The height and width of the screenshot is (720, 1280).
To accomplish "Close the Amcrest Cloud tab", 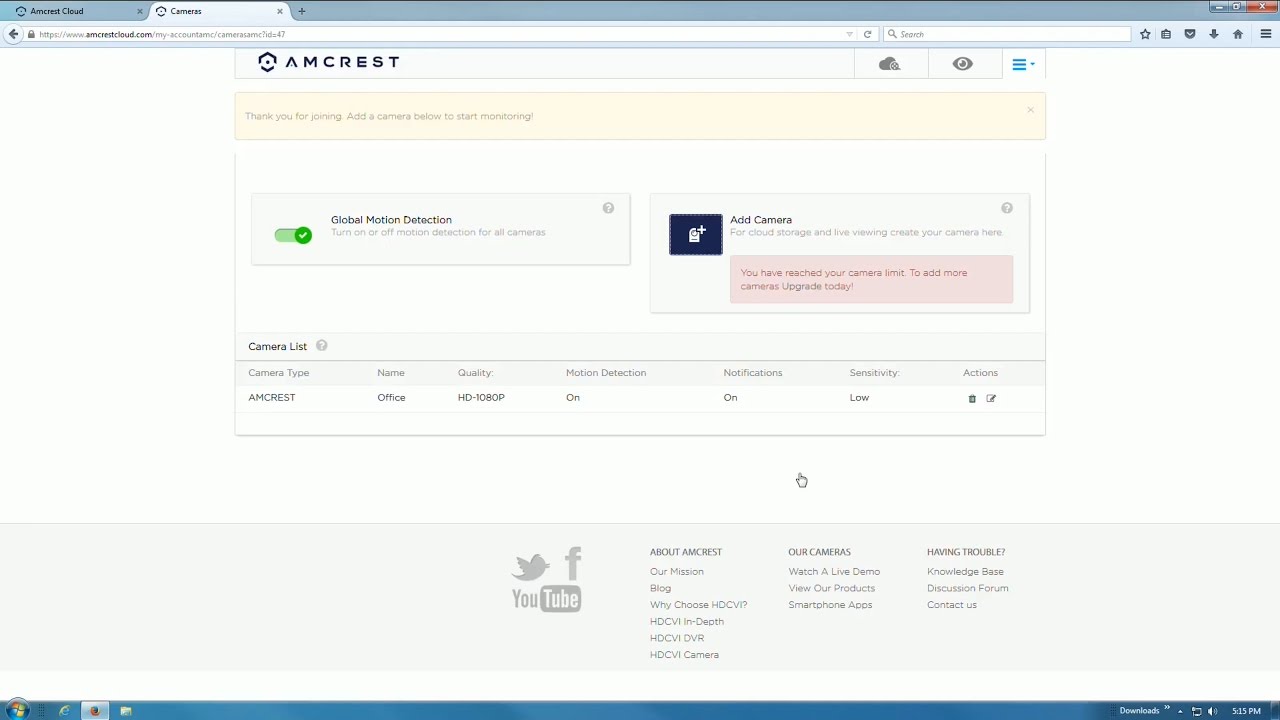I will pos(140,11).
